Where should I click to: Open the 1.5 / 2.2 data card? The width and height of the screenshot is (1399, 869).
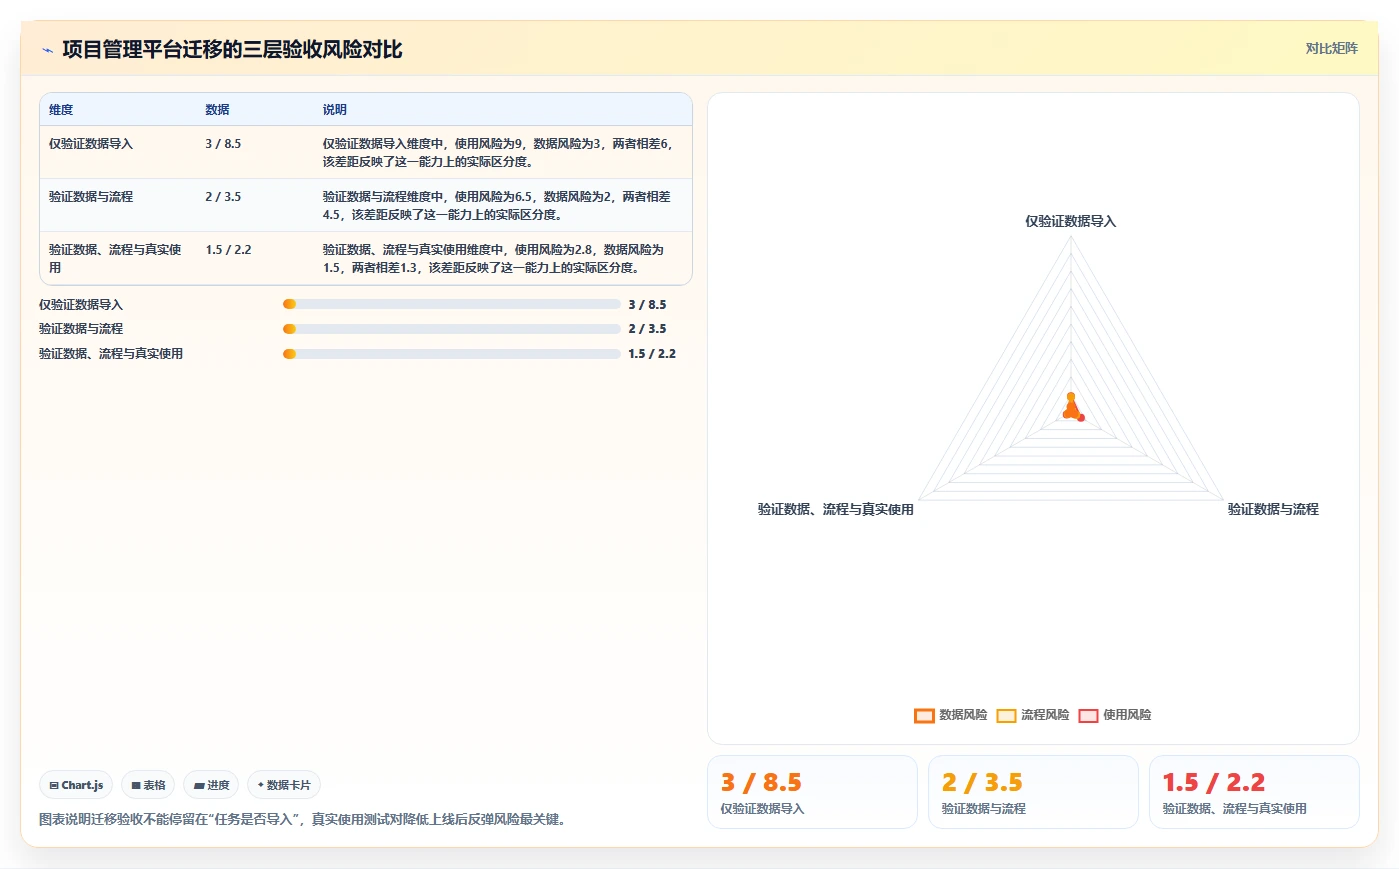[1254, 792]
